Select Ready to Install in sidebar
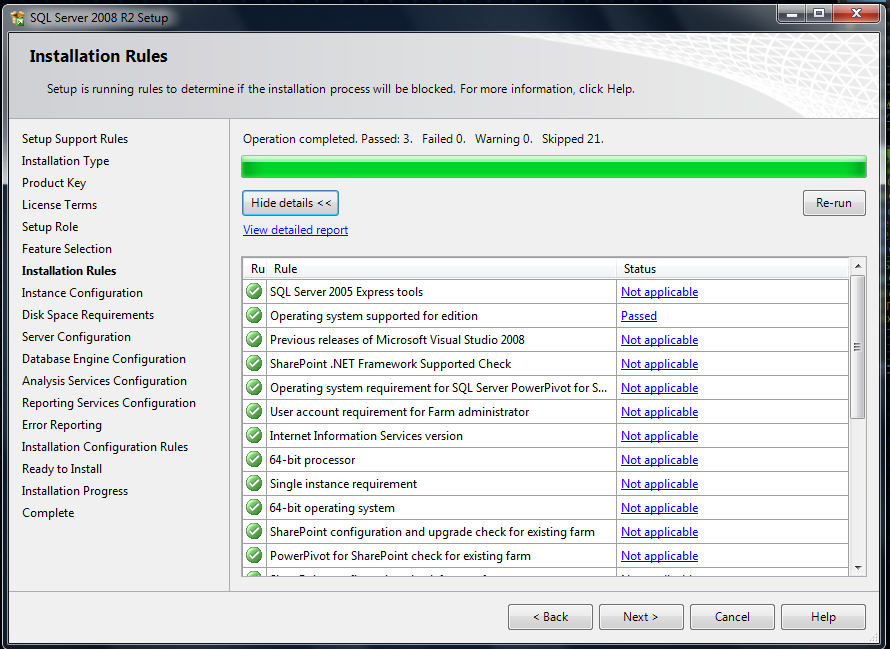Image resolution: width=890 pixels, height=649 pixels. [x=62, y=469]
